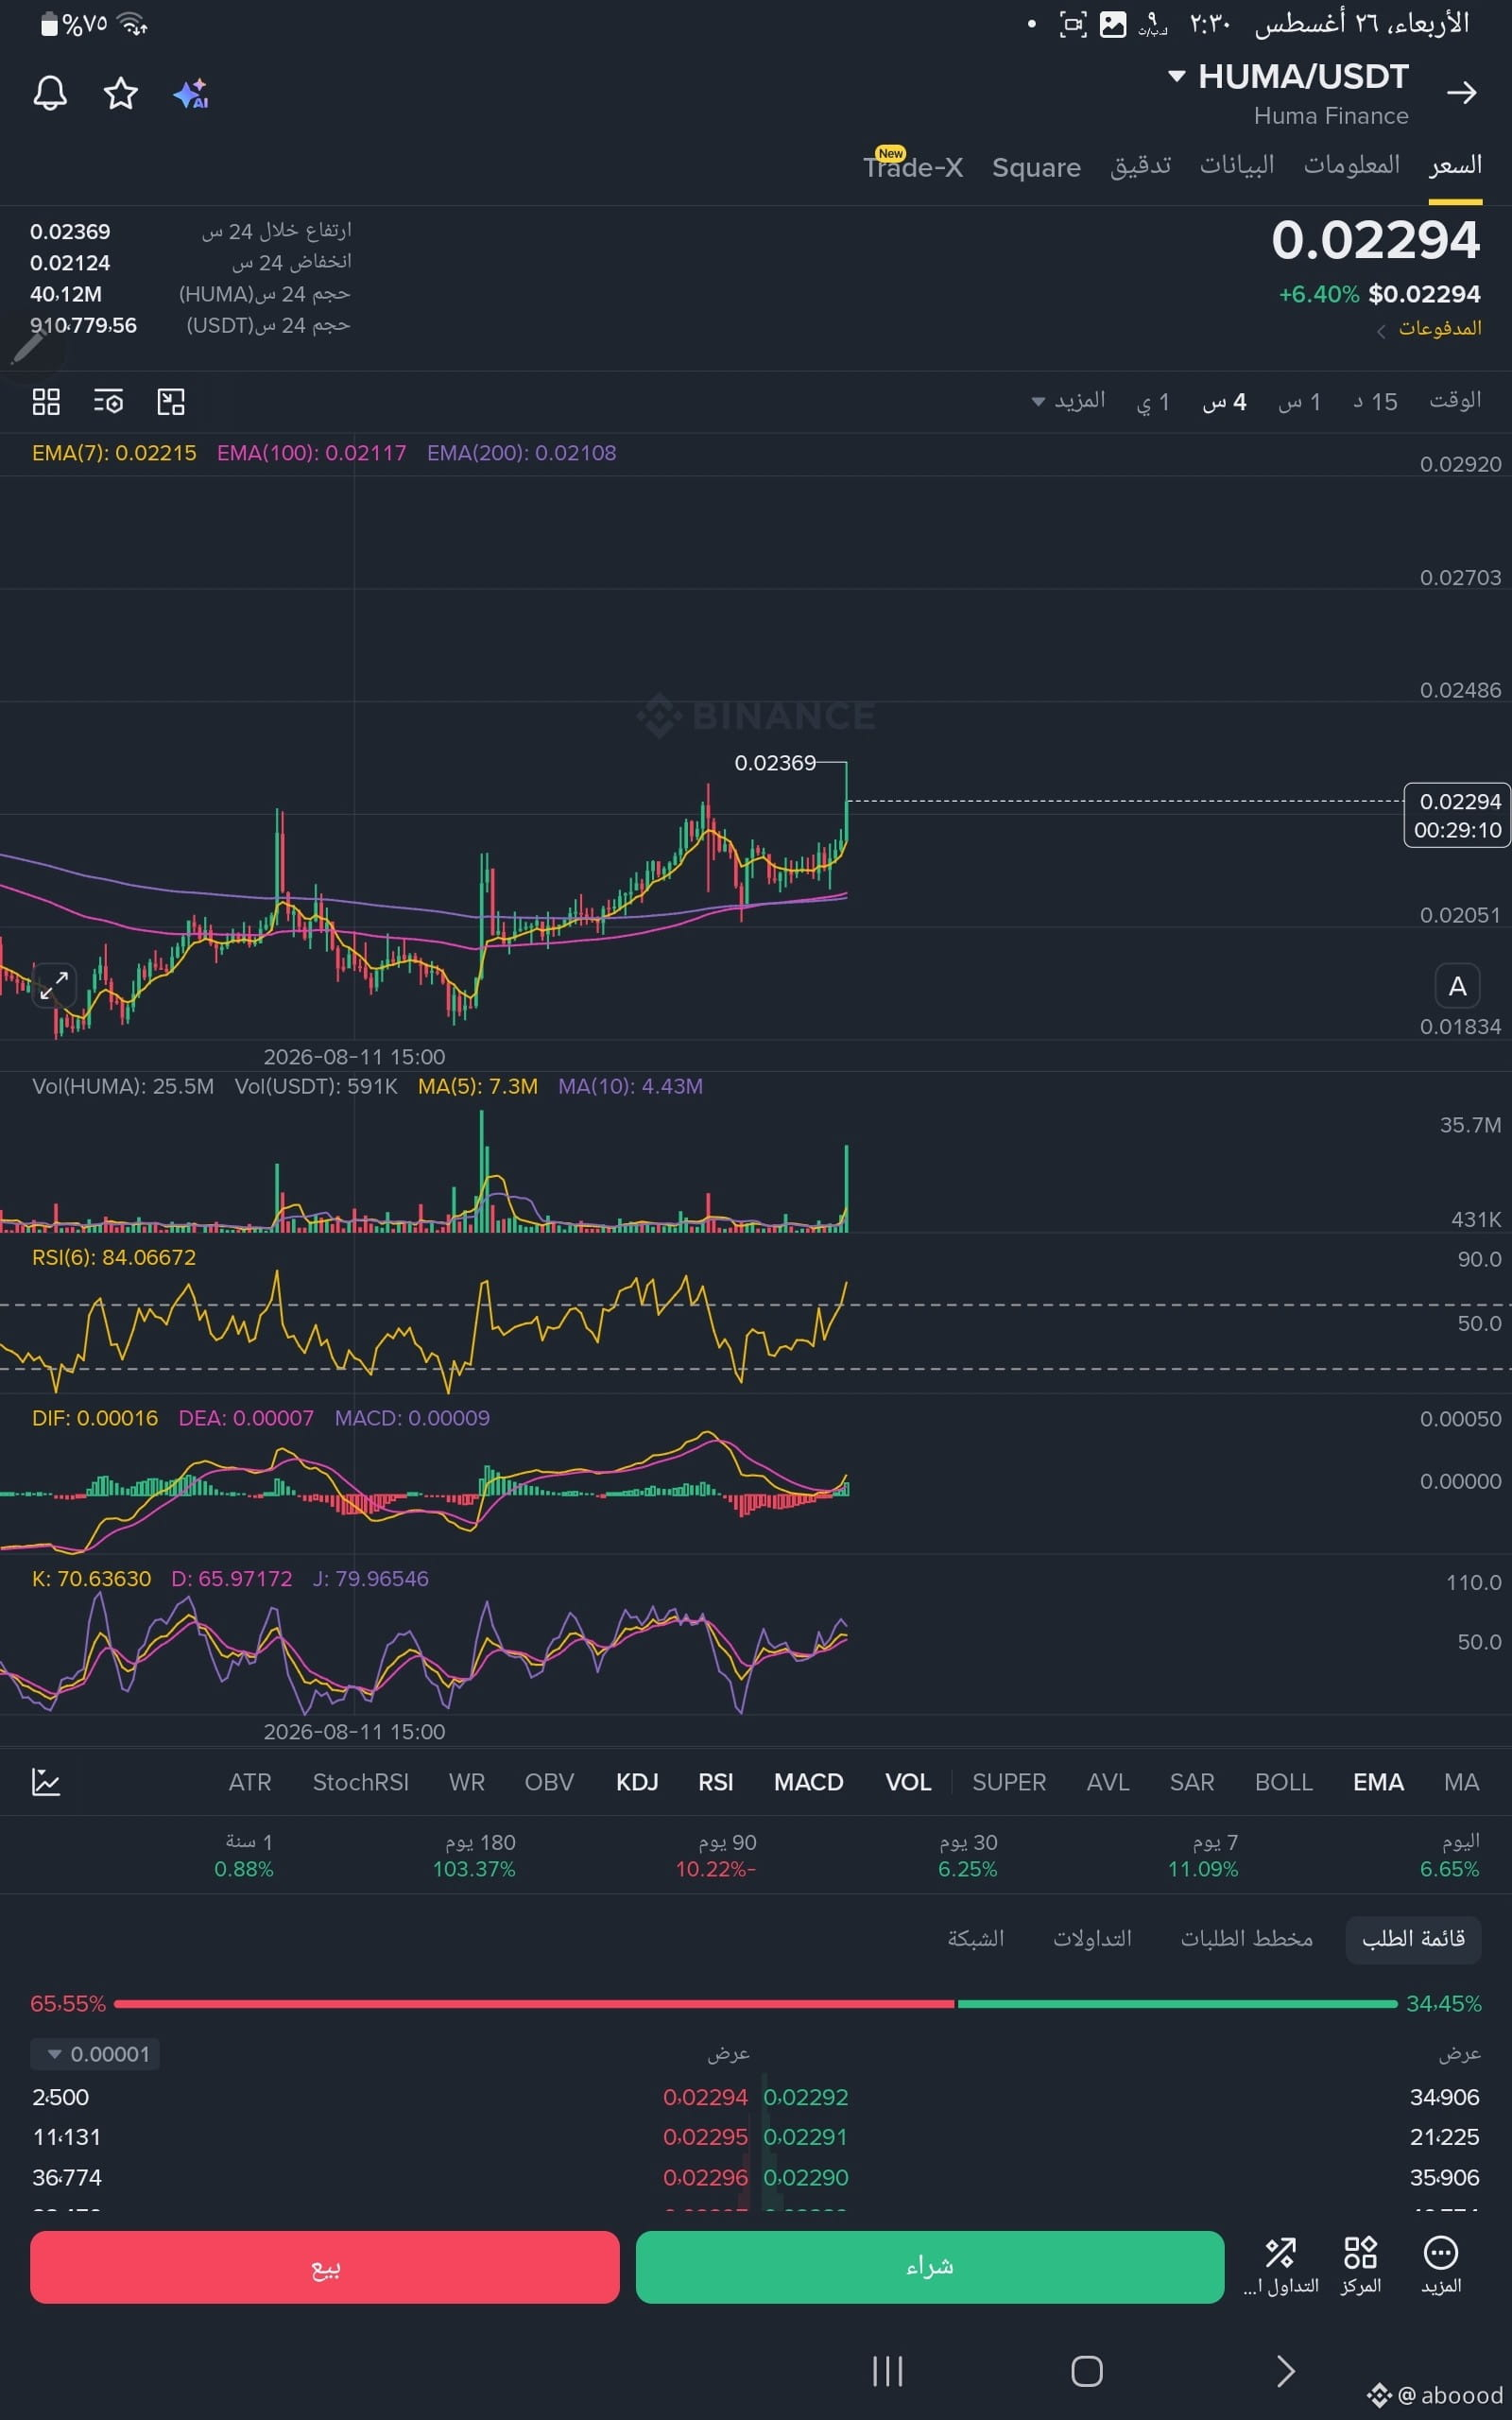
Task: Expand the HUMA/USDT pair selector dropdown
Action: 1289,77
